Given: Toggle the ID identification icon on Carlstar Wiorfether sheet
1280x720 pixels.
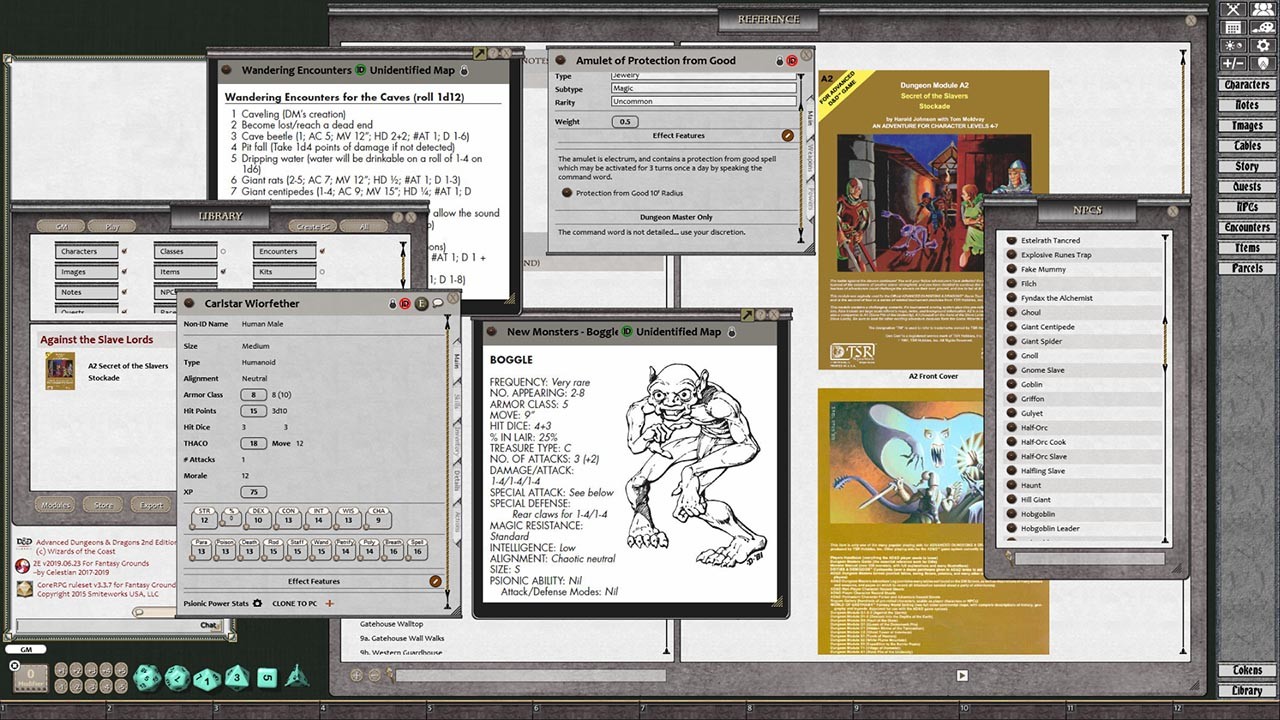Looking at the screenshot, I should click(405, 304).
